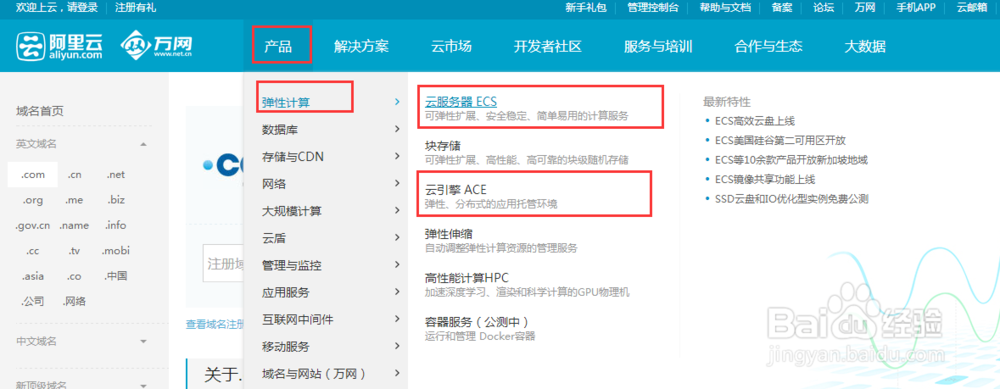The image size is (1000, 389).
Task: Click the 注册域名 search input field
Action: [223, 263]
